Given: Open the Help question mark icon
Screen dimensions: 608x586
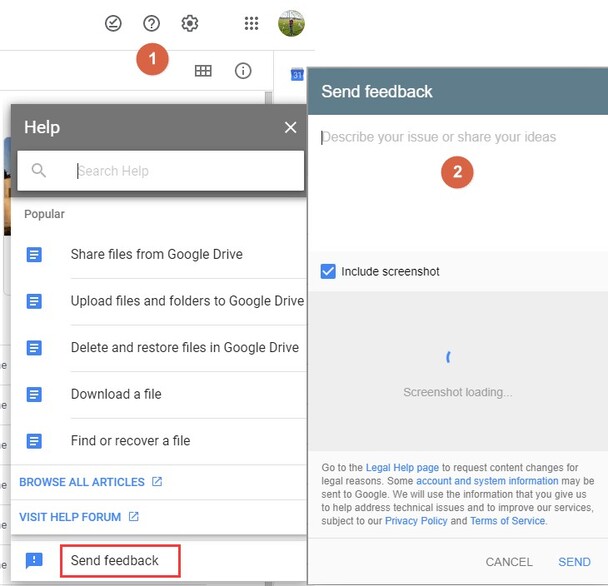Looking at the screenshot, I should click(151, 23).
